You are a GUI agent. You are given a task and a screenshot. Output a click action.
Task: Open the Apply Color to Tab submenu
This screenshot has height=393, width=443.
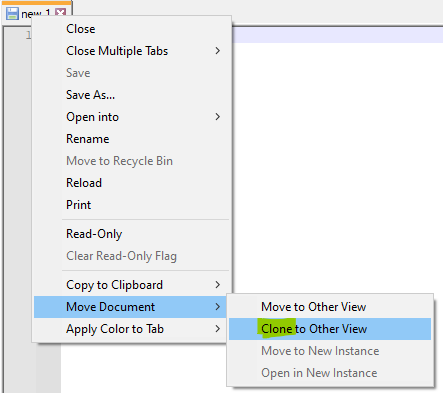[130, 329]
